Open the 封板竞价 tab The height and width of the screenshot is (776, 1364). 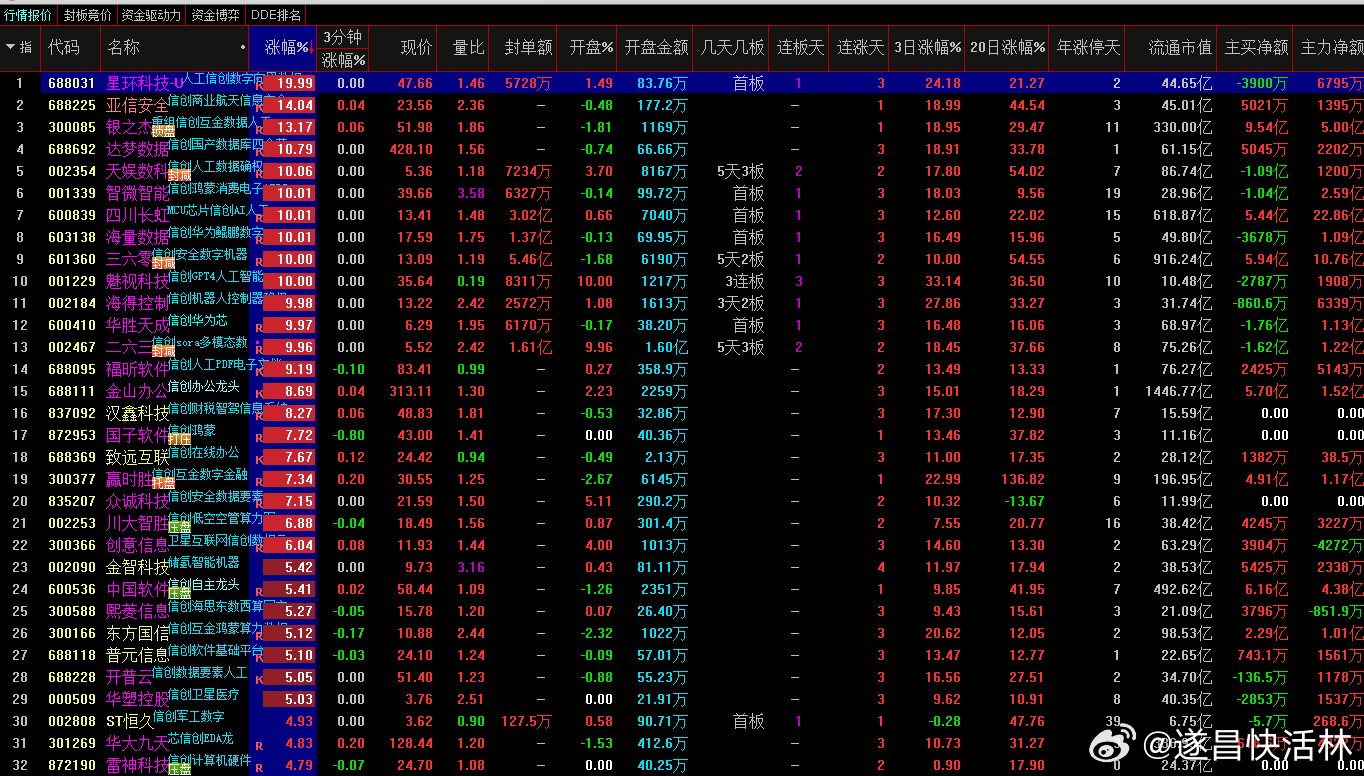click(88, 15)
